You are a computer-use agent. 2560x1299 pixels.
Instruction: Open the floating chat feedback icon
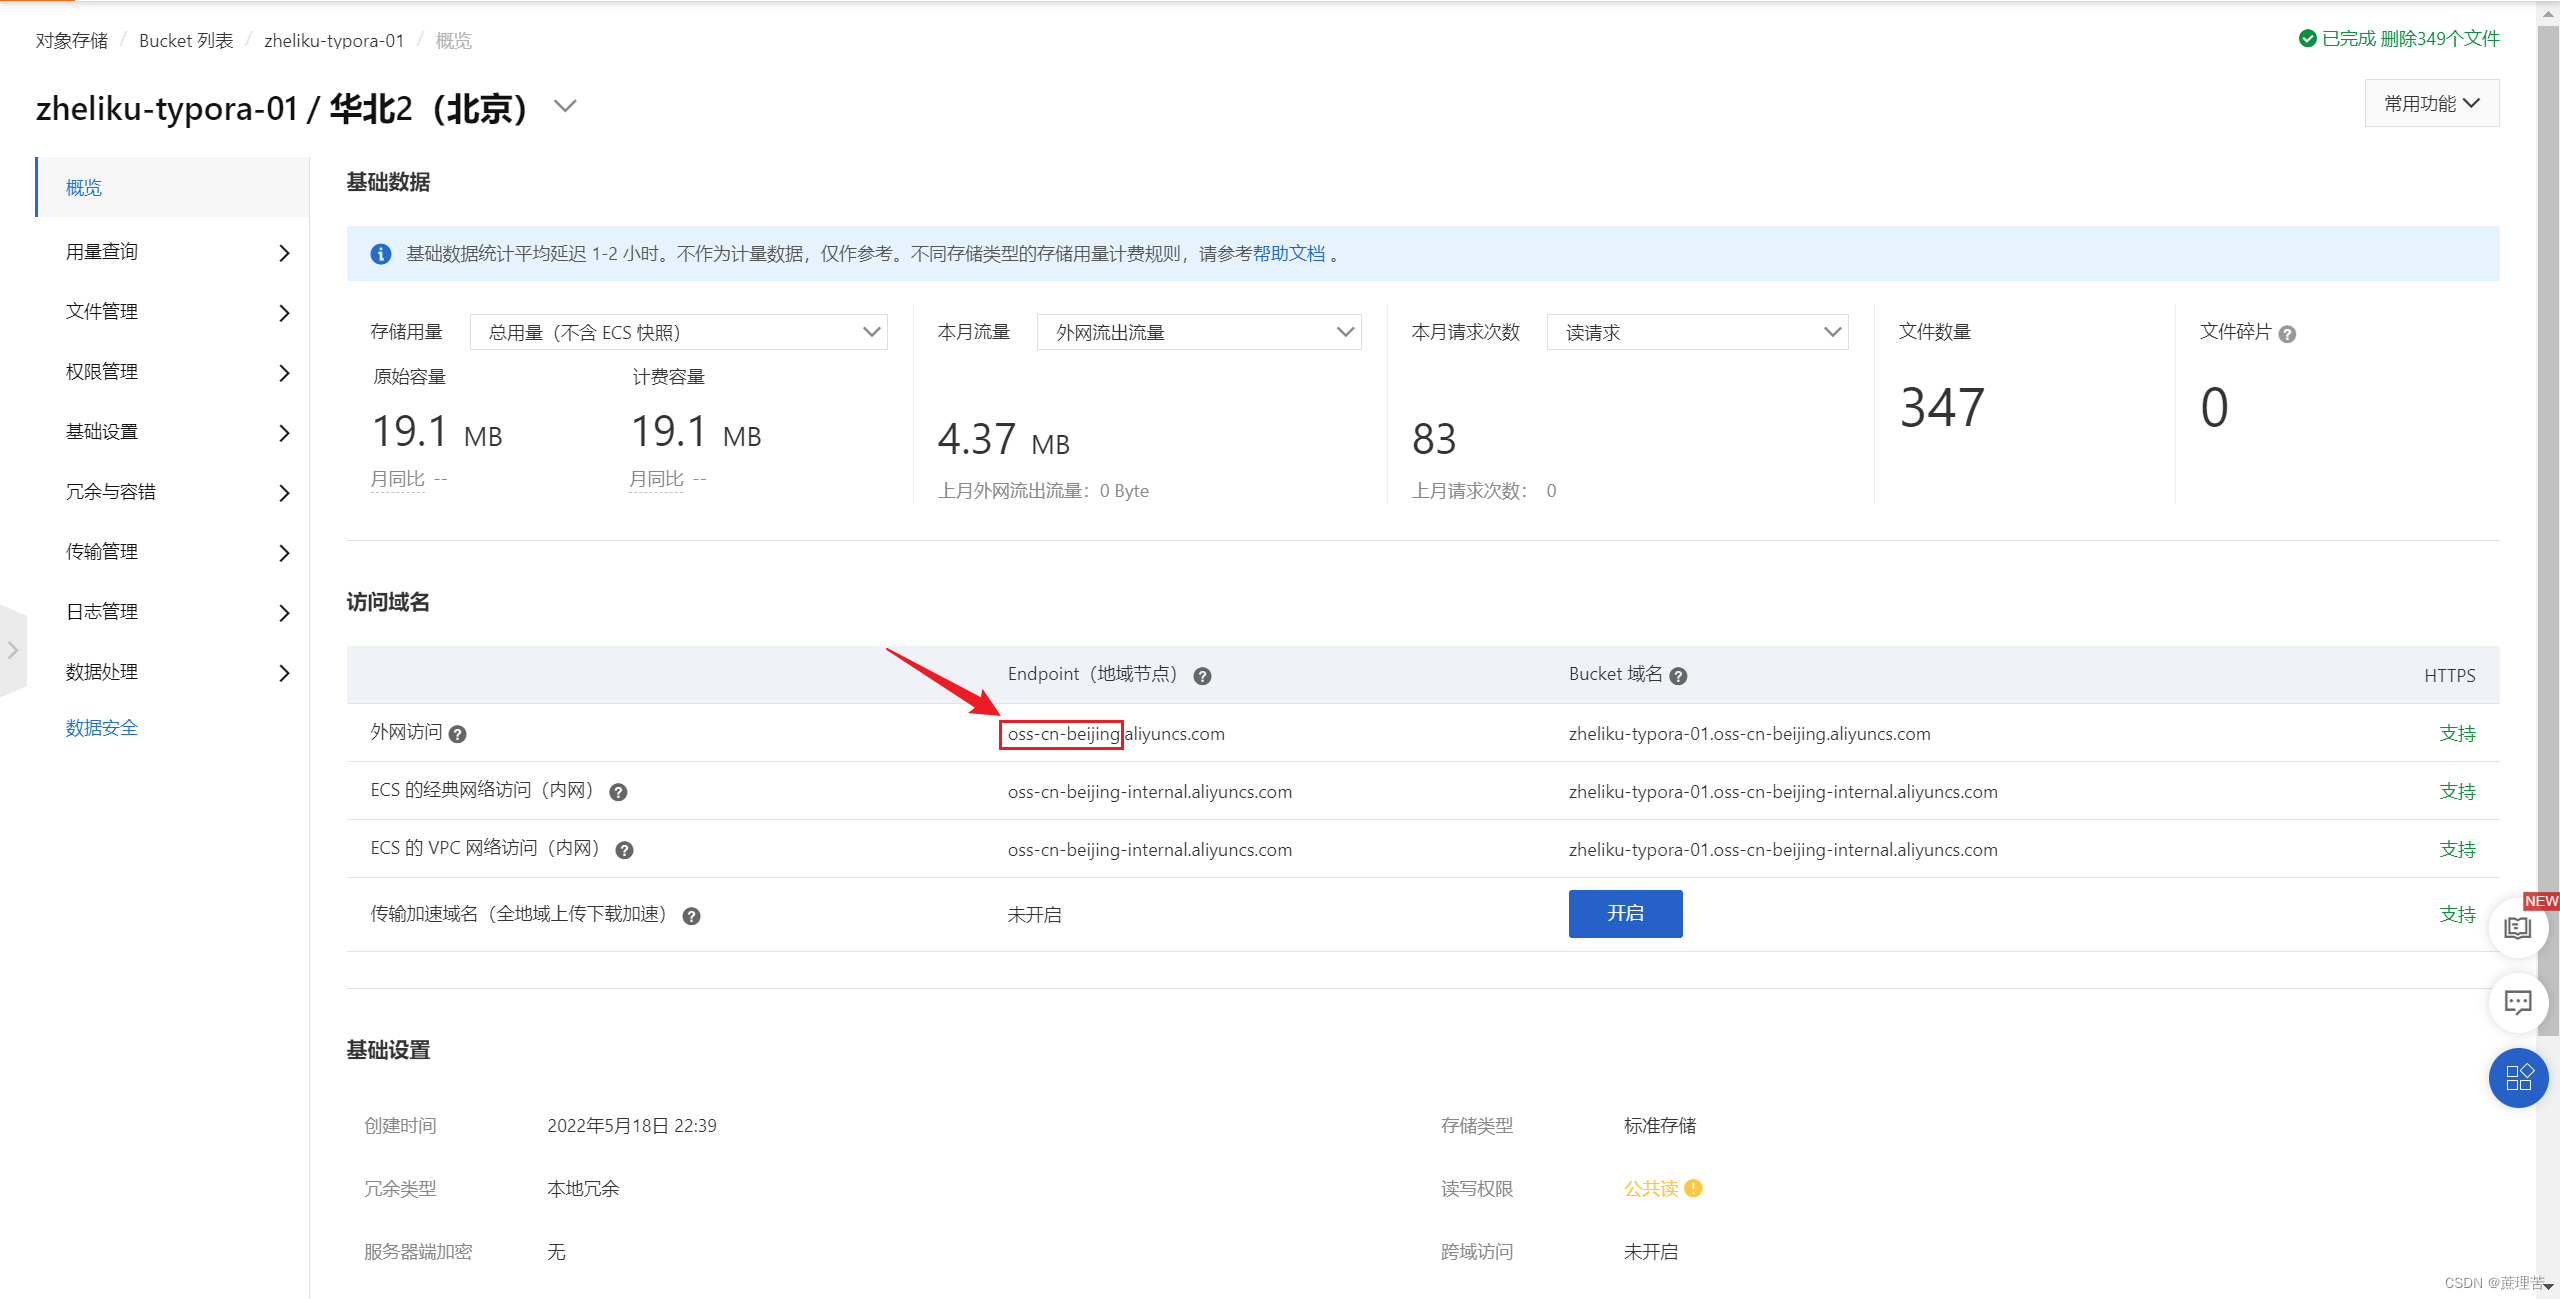(2518, 1002)
